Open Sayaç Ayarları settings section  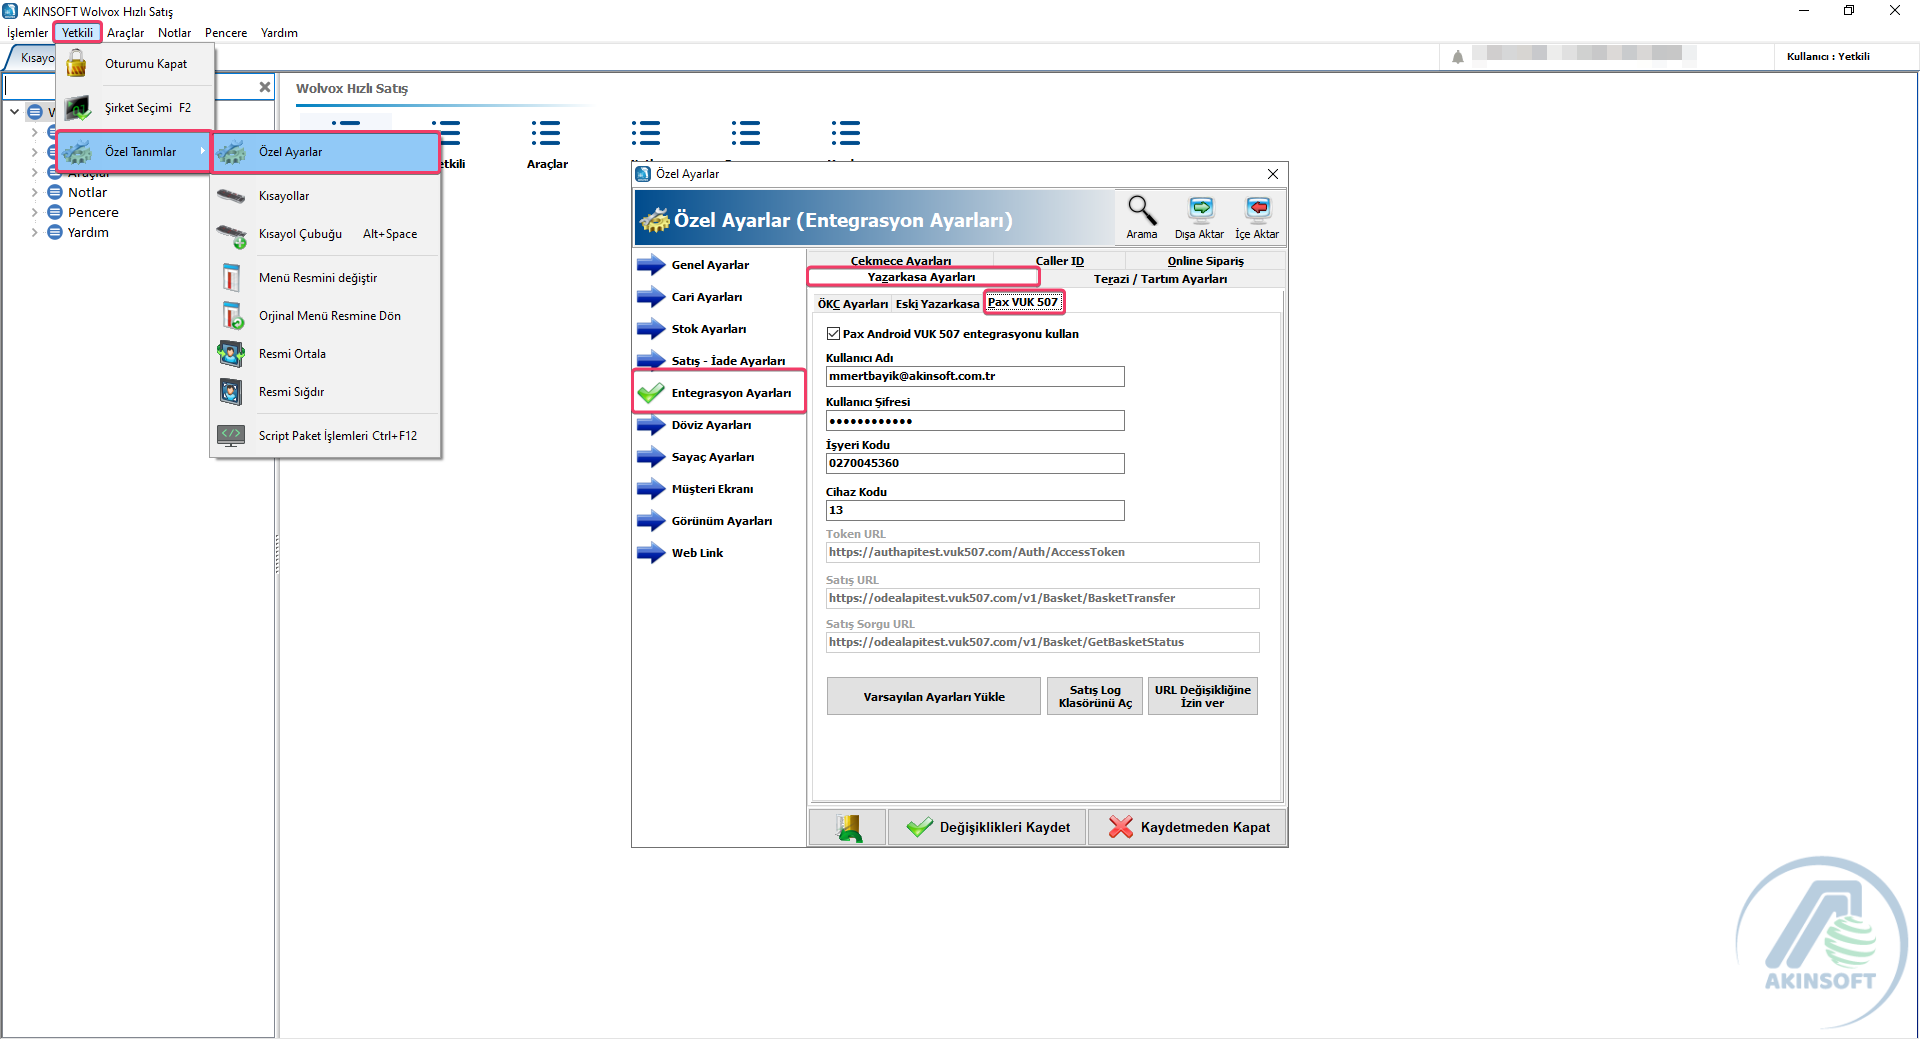tap(713, 457)
